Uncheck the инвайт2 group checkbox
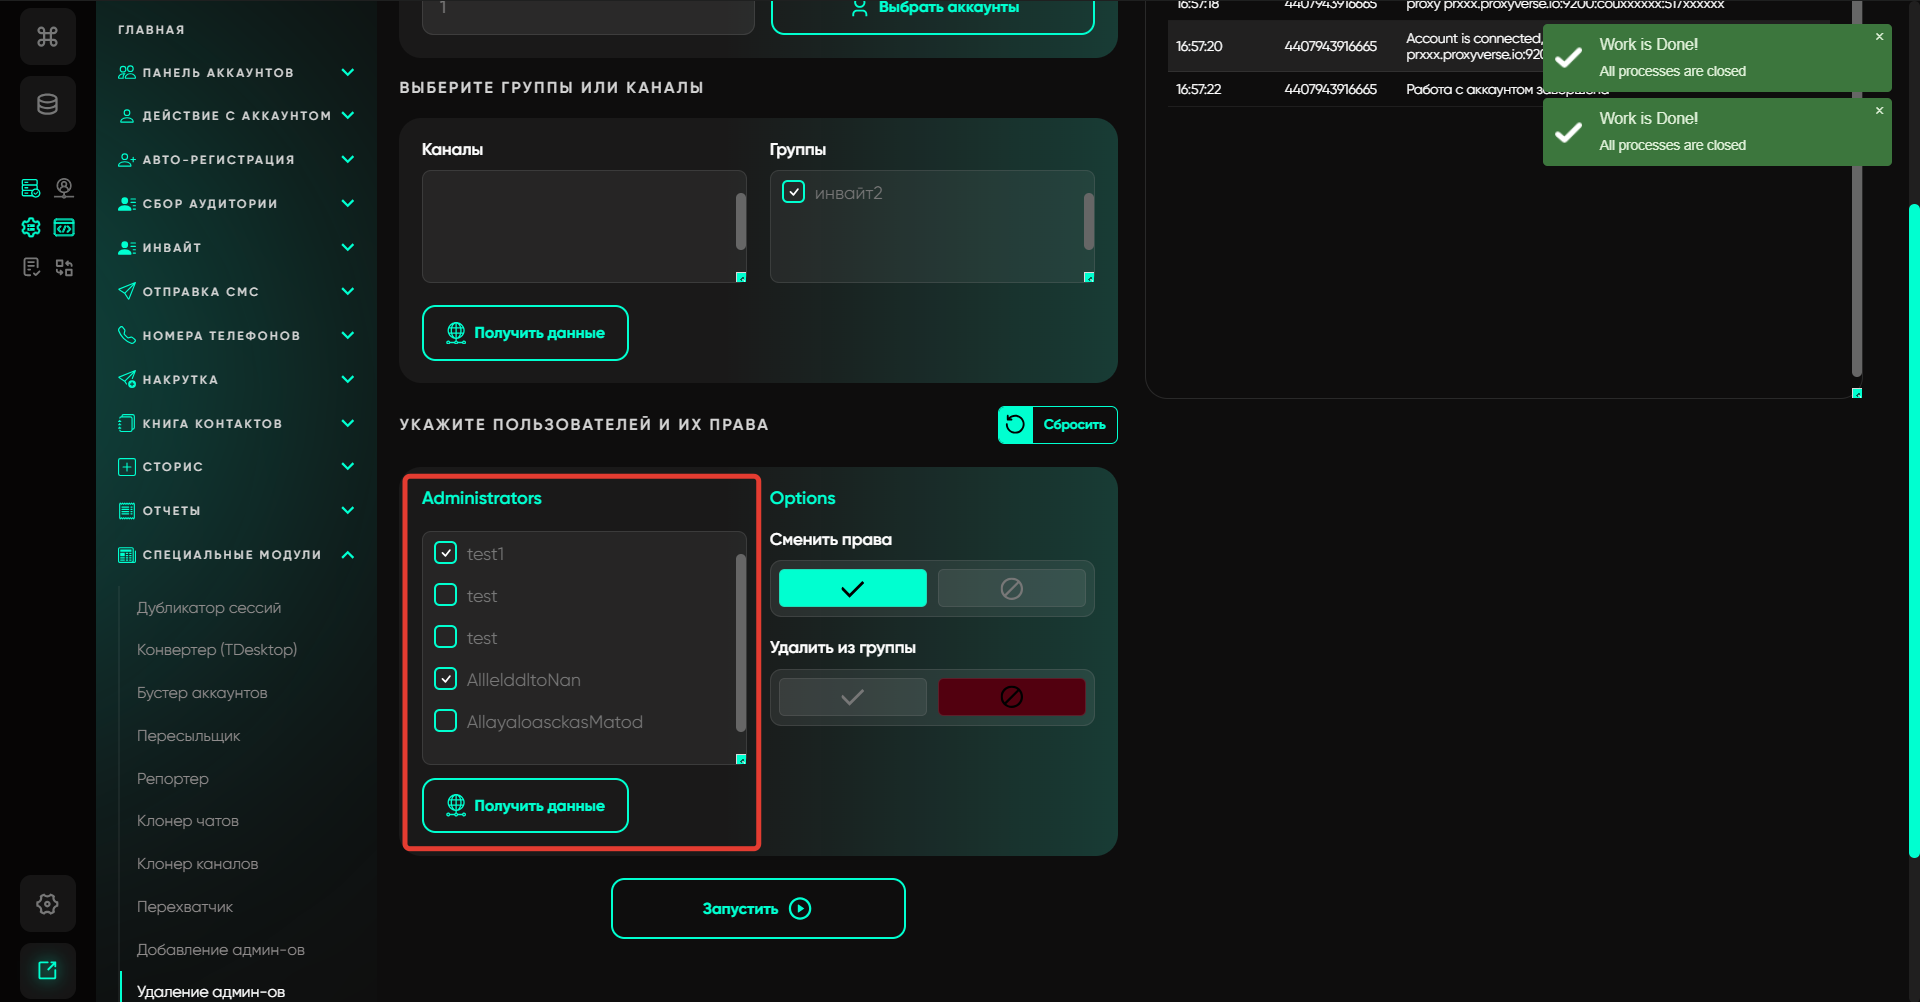 (x=793, y=192)
